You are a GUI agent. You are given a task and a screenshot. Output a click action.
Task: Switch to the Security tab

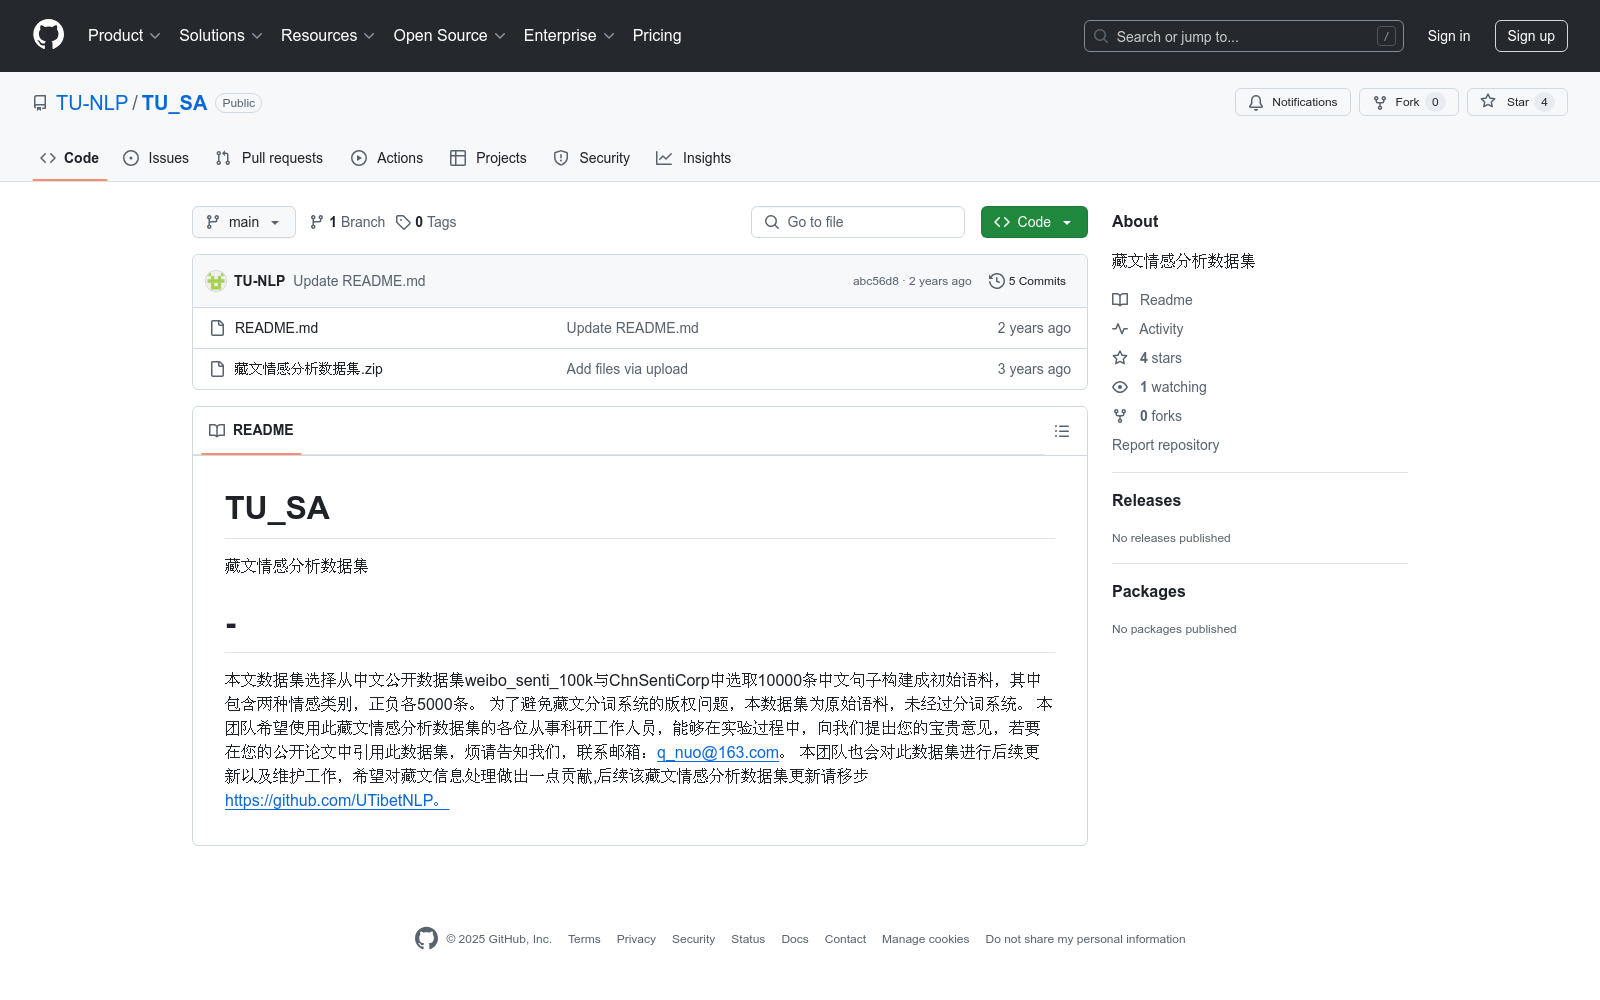[592, 158]
